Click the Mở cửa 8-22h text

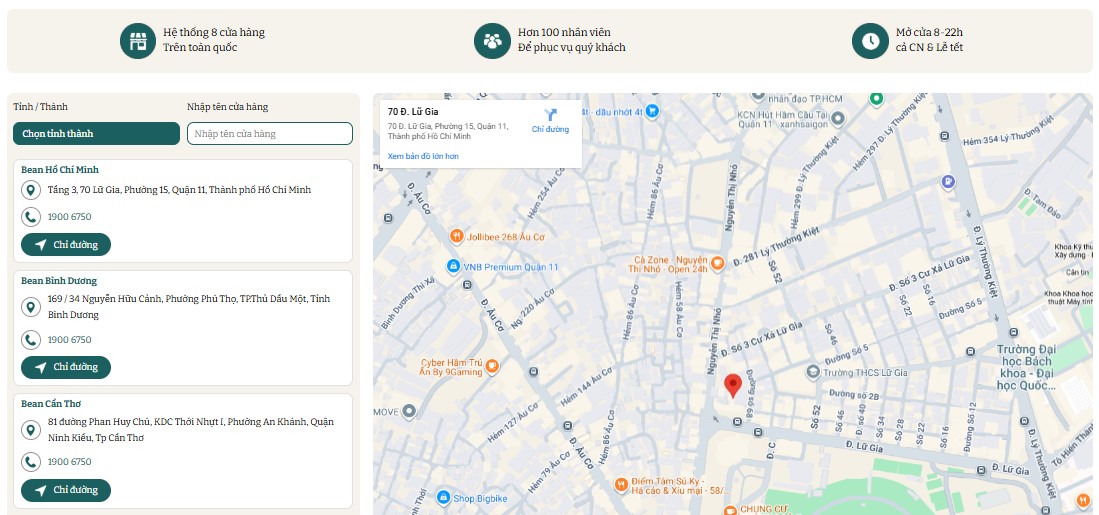(929, 32)
